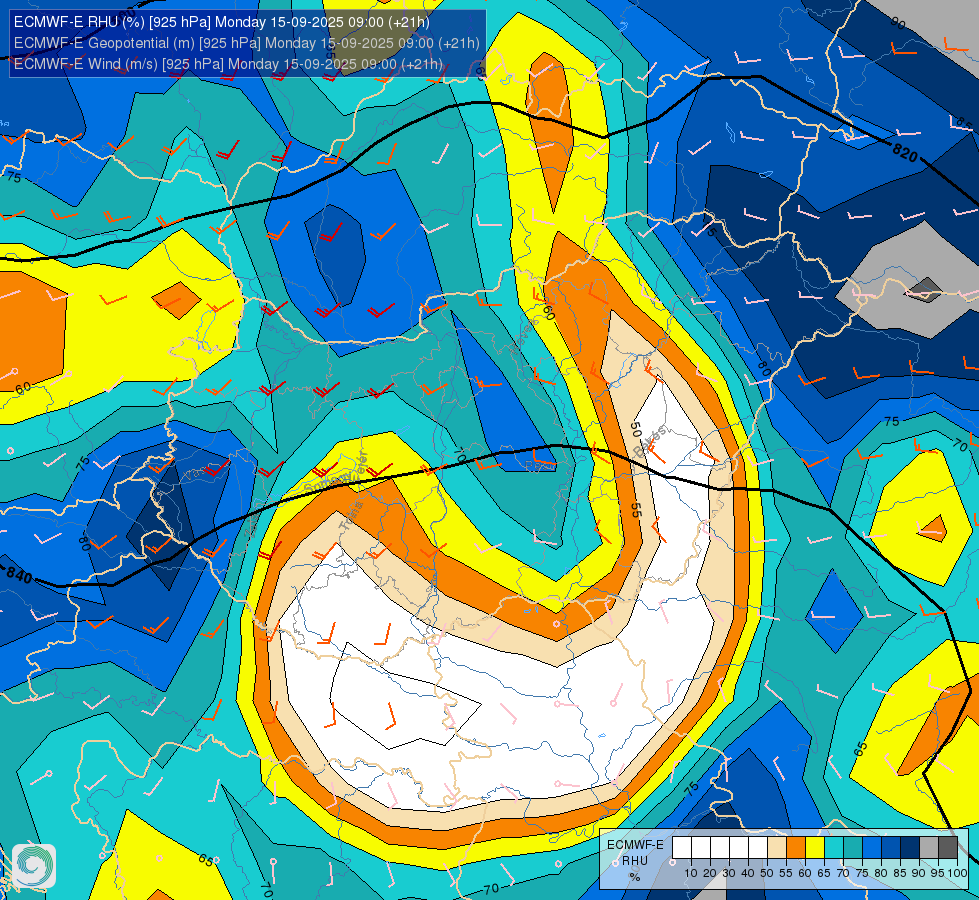979x900 pixels.
Task: Select the ECMWF-E Geopotential (m) title line
Action: (x=247, y=43)
